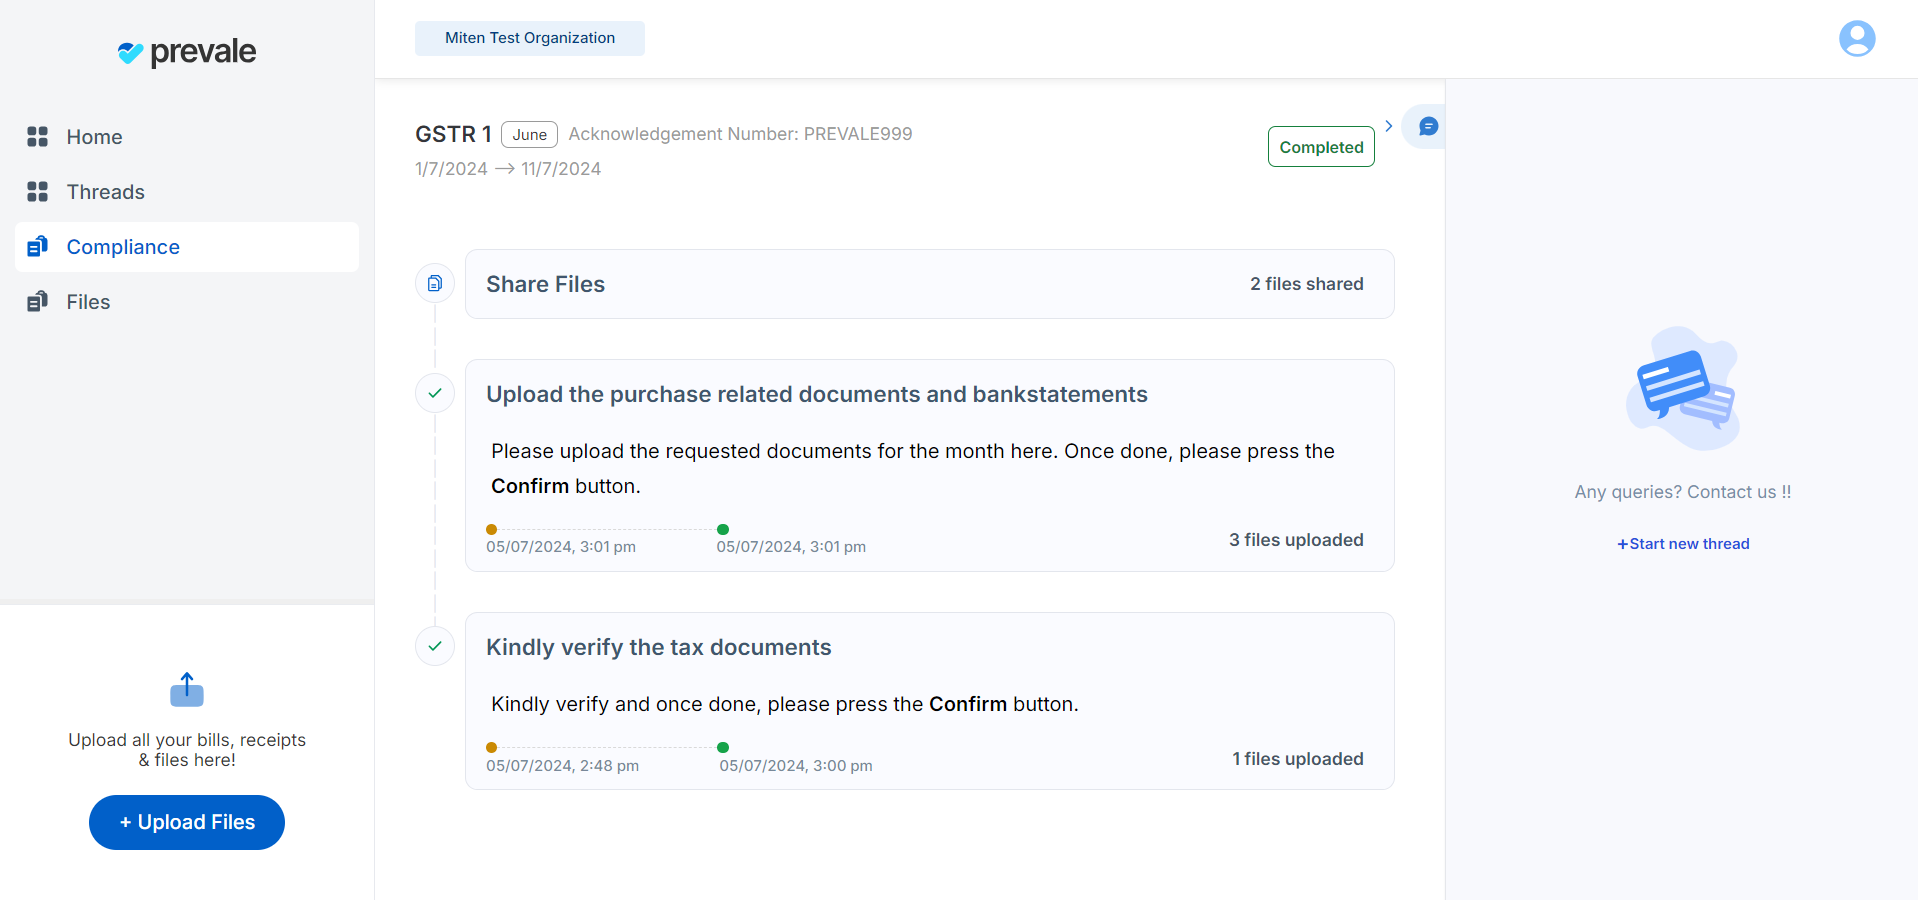The height and width of the screenshot is (900, 1918).
Task: Open the chat bubble panel icon
Action: click(1428, 127)
